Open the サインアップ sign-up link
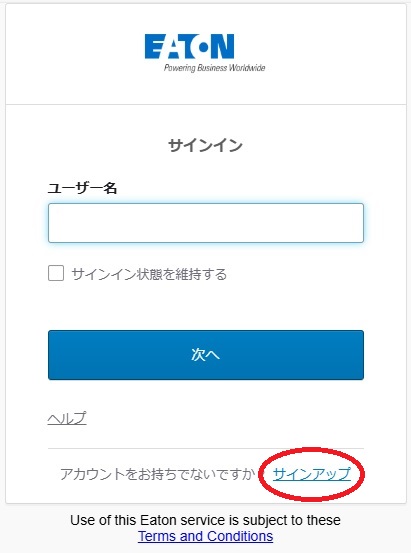Viewport: 411px width, 553px height. pos(312,474)
